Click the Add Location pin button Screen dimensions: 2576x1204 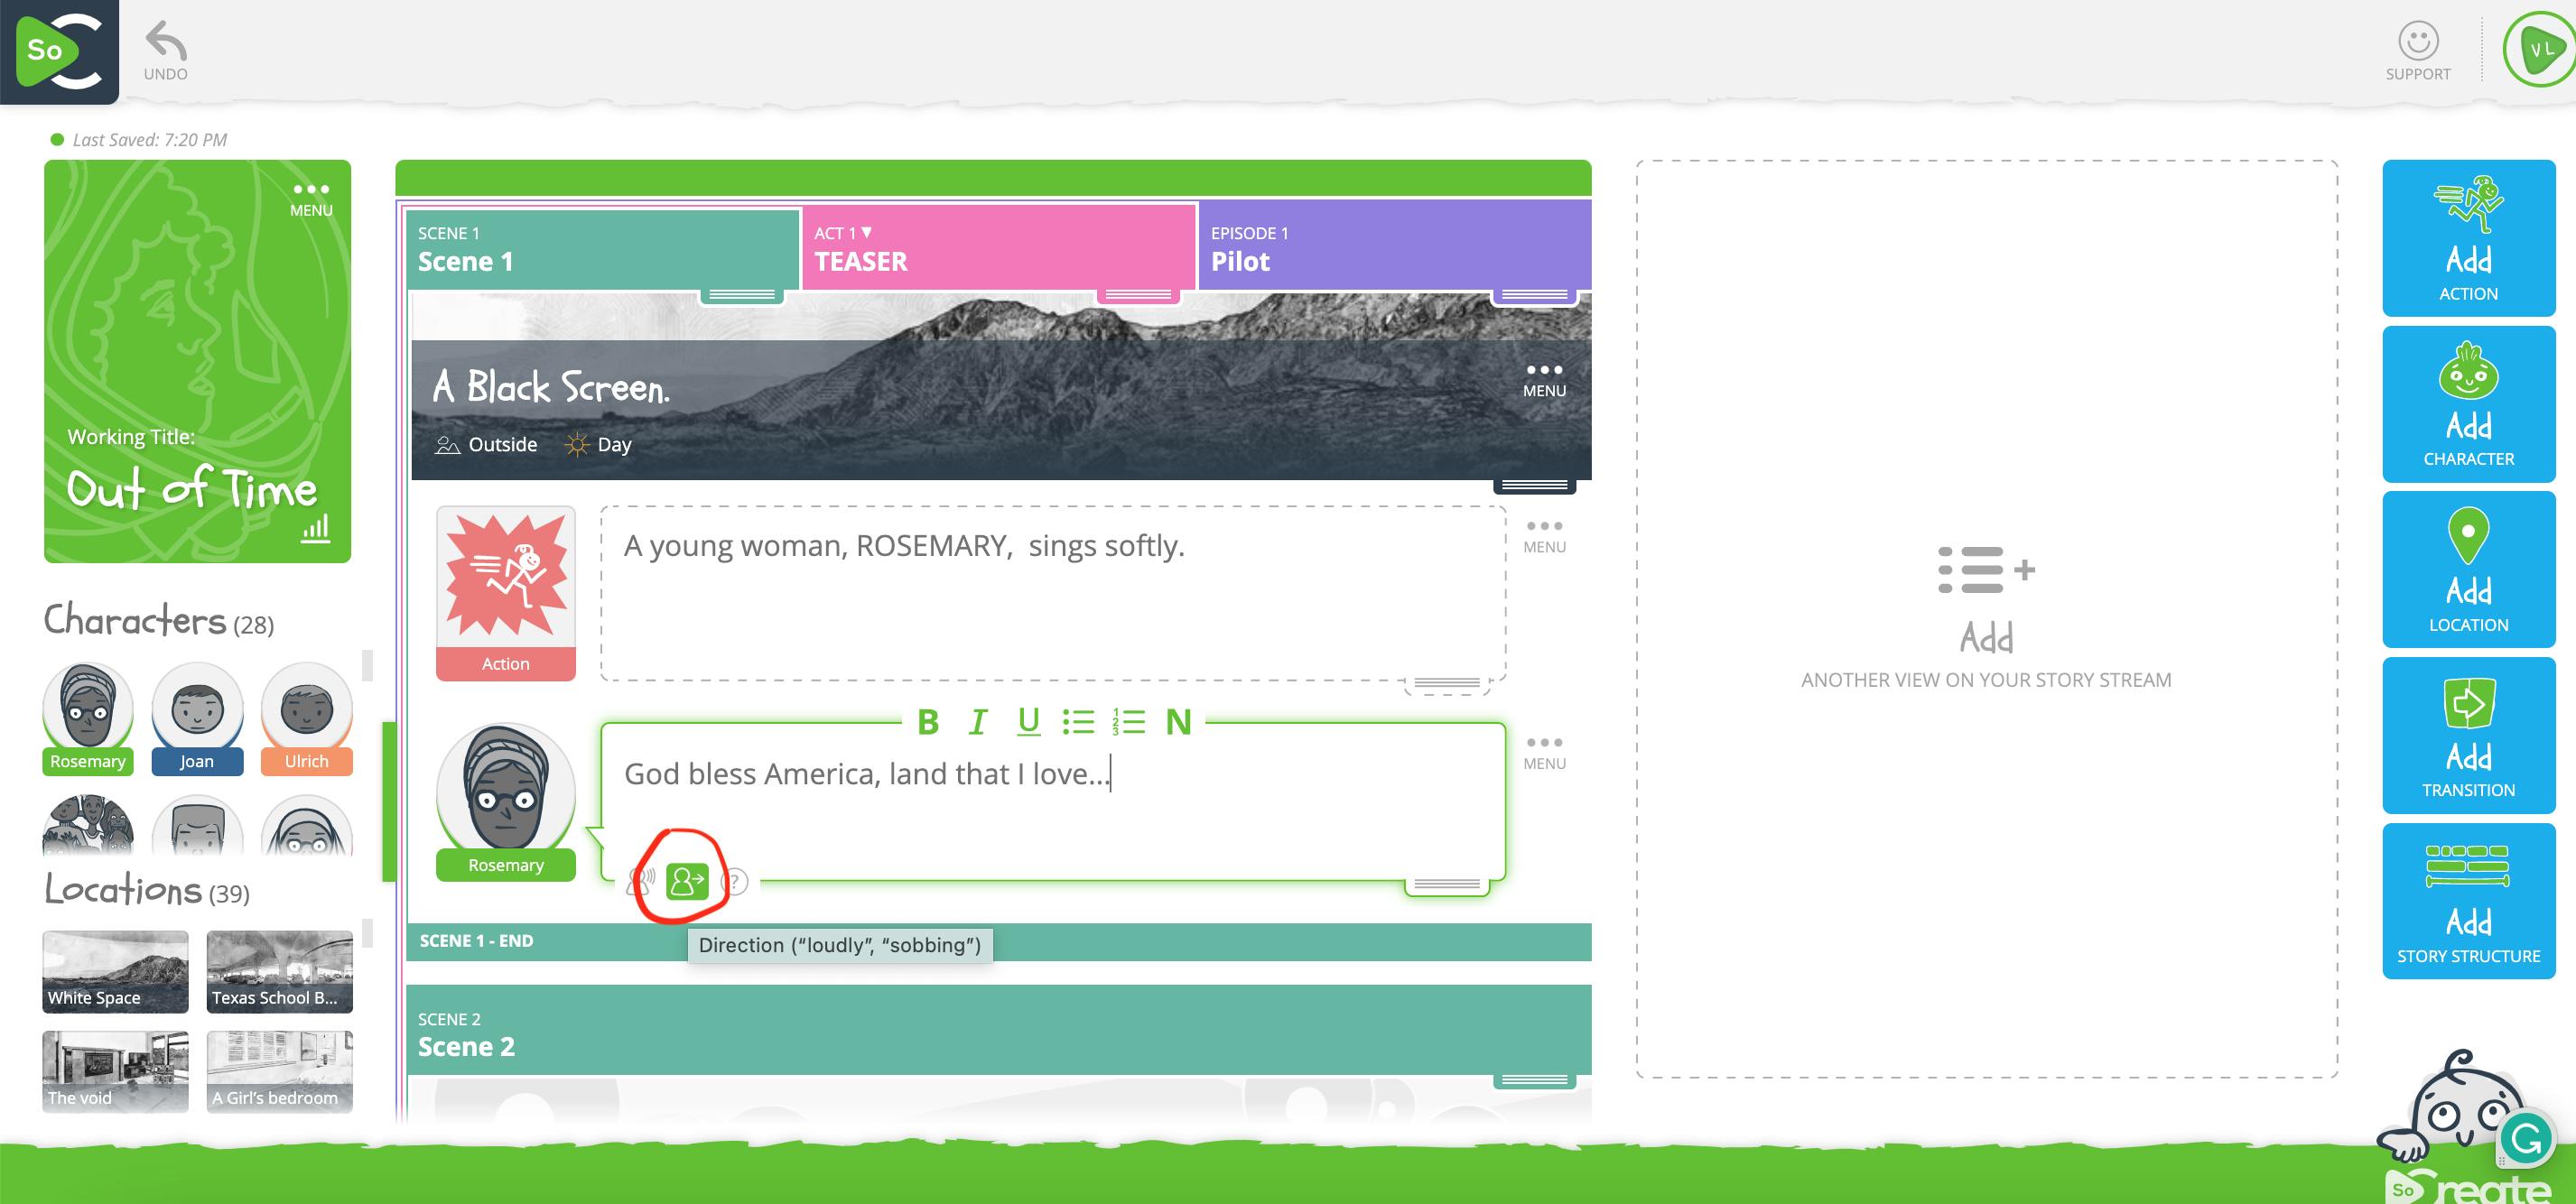[x=2467, y=570]
